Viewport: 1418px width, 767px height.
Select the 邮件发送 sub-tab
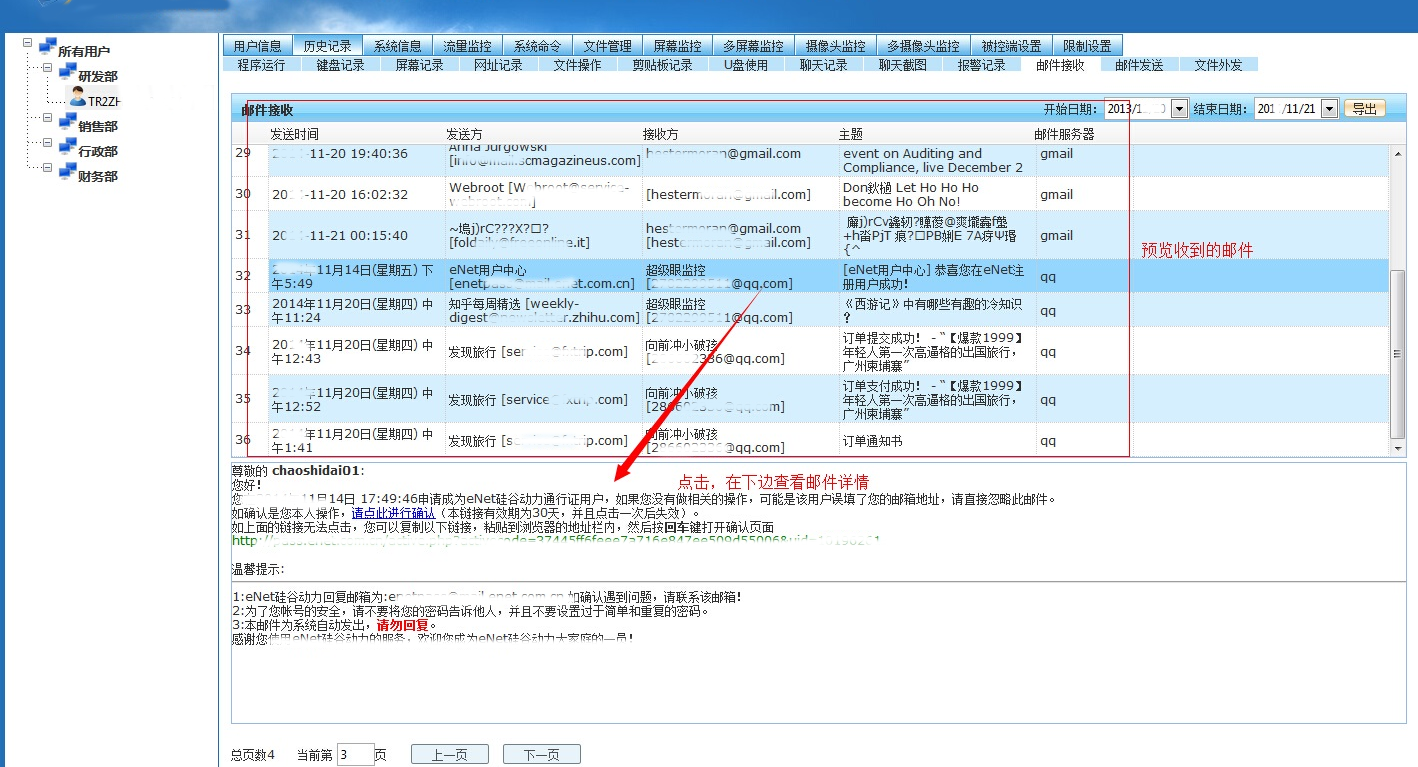point(1139,64)
